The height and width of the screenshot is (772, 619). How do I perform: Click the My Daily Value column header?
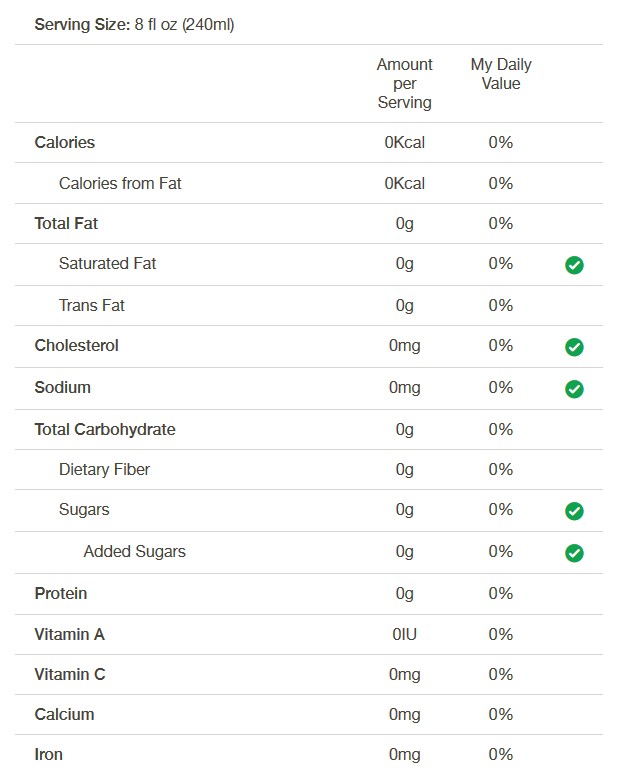[x=501, y=74]
